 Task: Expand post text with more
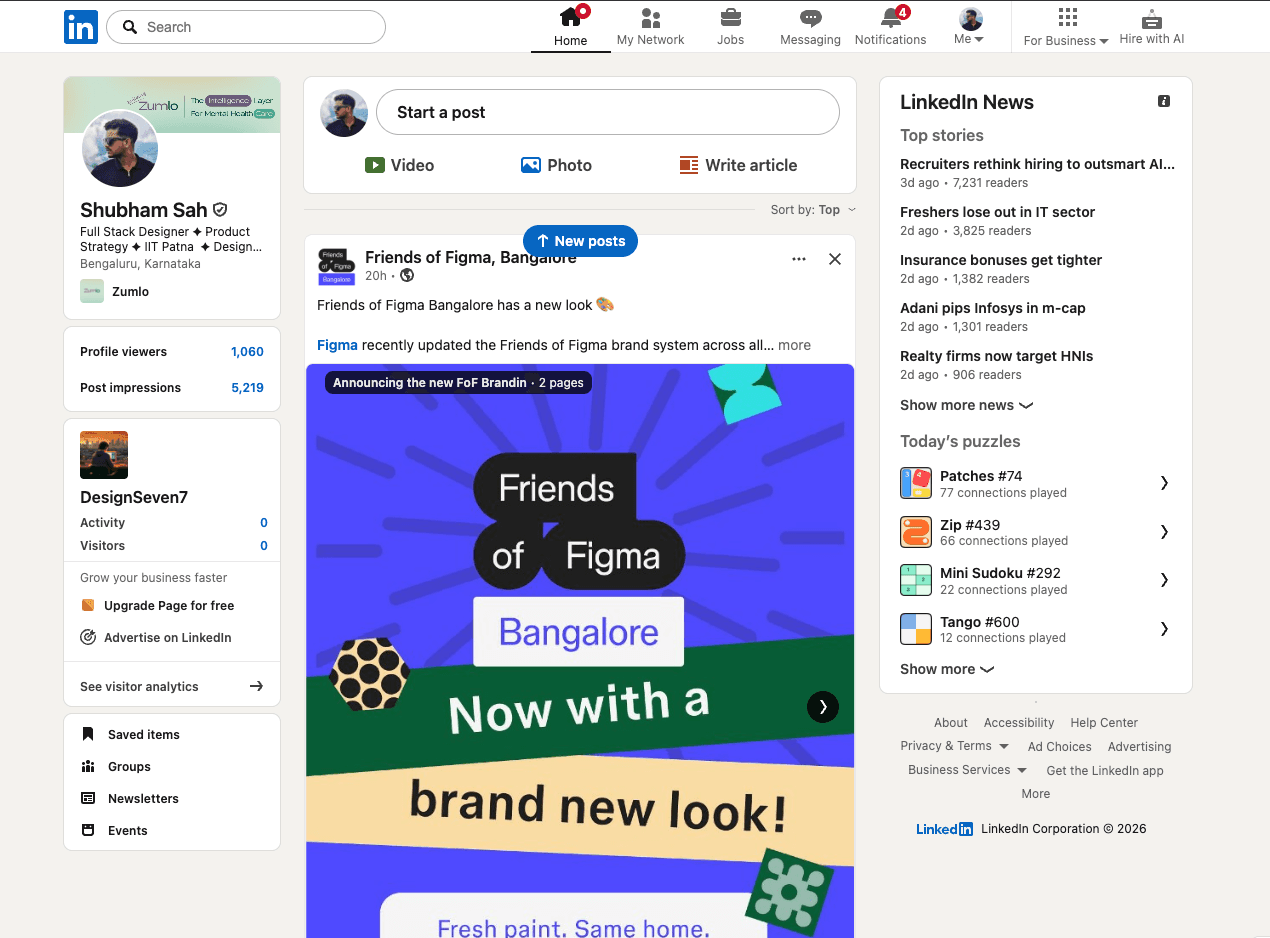[x=794, y=345]
